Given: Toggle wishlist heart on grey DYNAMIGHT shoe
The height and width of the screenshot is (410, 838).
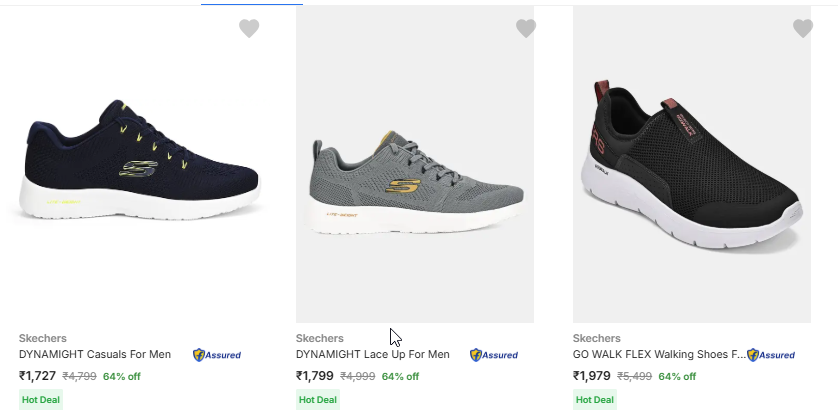Looking at the screenshot, I should click(526, 29).
